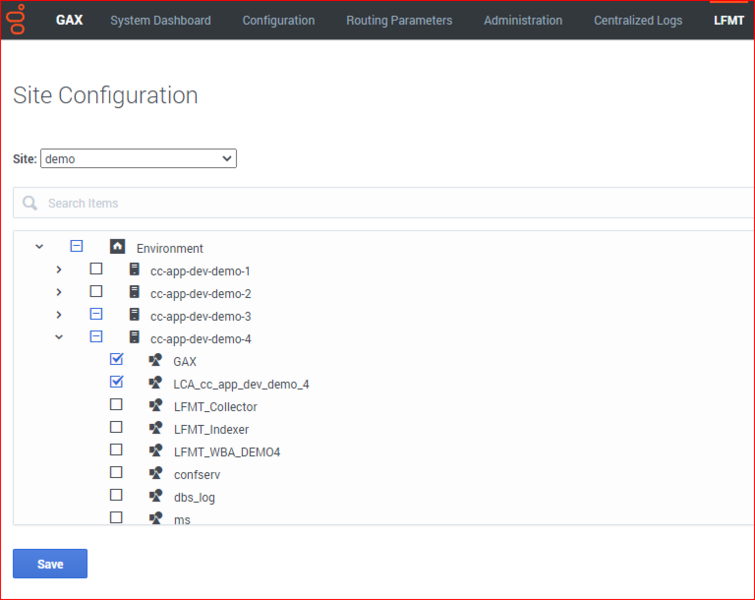Click the cc-app-dev-demo-4 server icon
The height and width of the screenshot is (600, 755).
point(134,337)
